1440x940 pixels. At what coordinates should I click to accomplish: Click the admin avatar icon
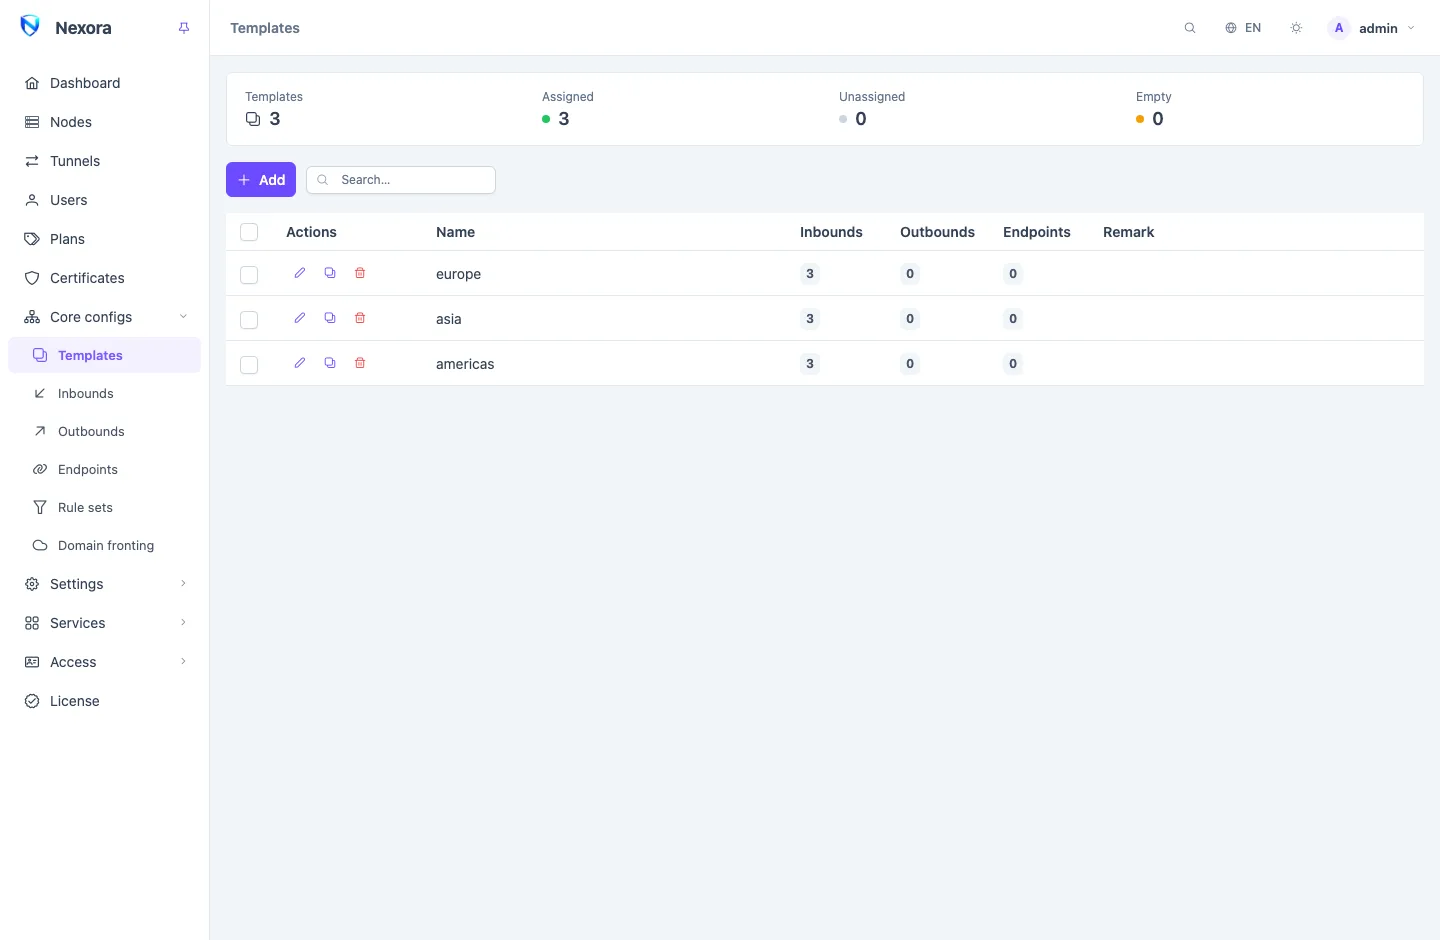pyautogui.click(x=1339, y=28)
